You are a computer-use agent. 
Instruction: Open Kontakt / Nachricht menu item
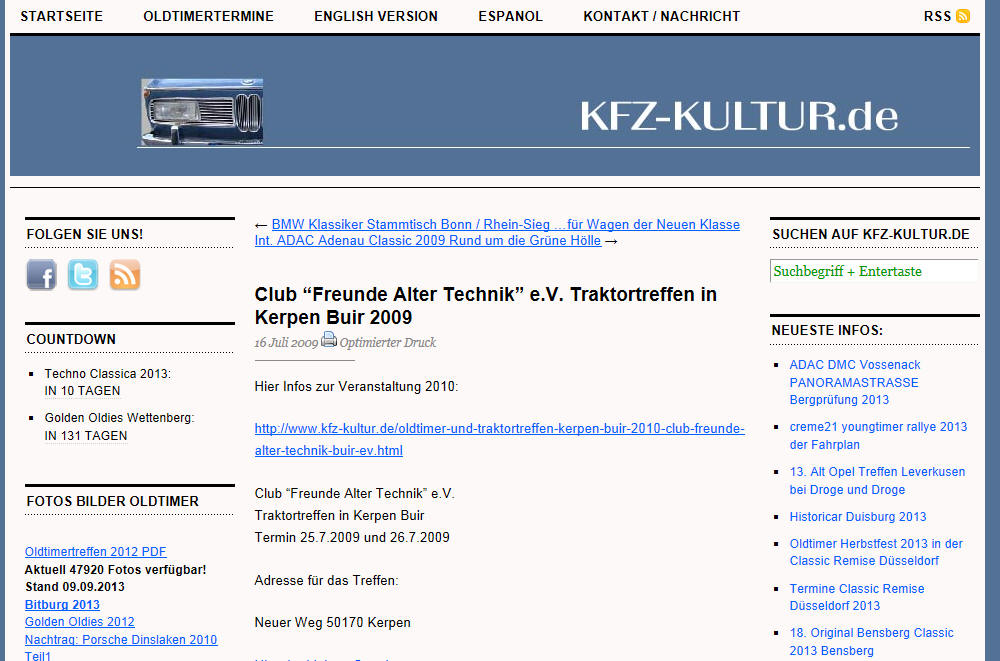pyautogui.click(x=662, y=17)
